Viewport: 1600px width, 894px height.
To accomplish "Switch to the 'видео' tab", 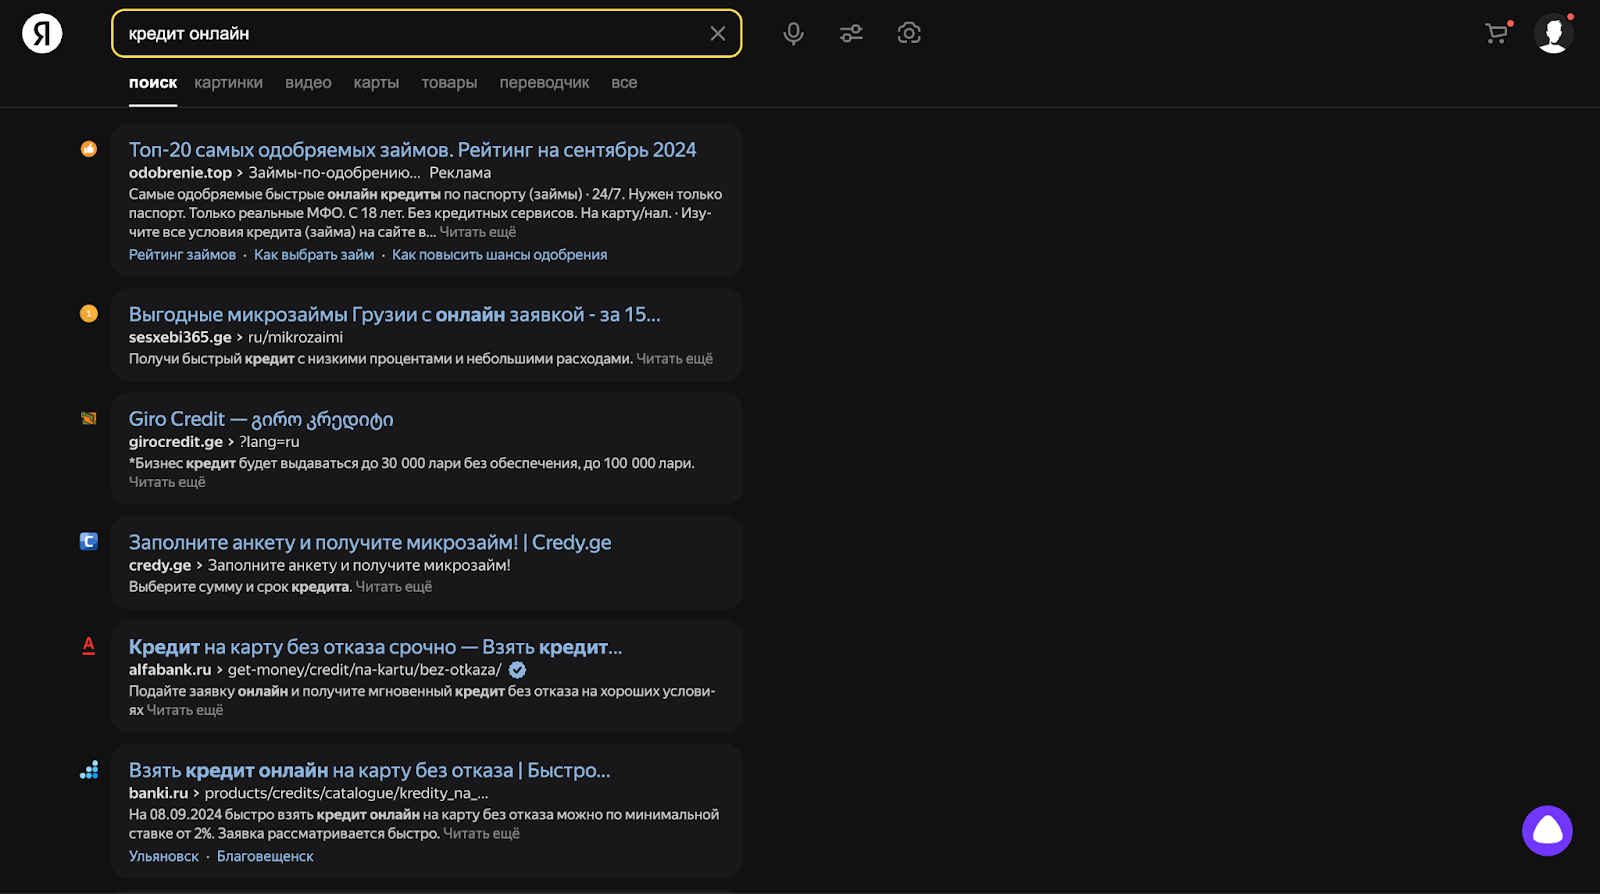I will point(308,83).
